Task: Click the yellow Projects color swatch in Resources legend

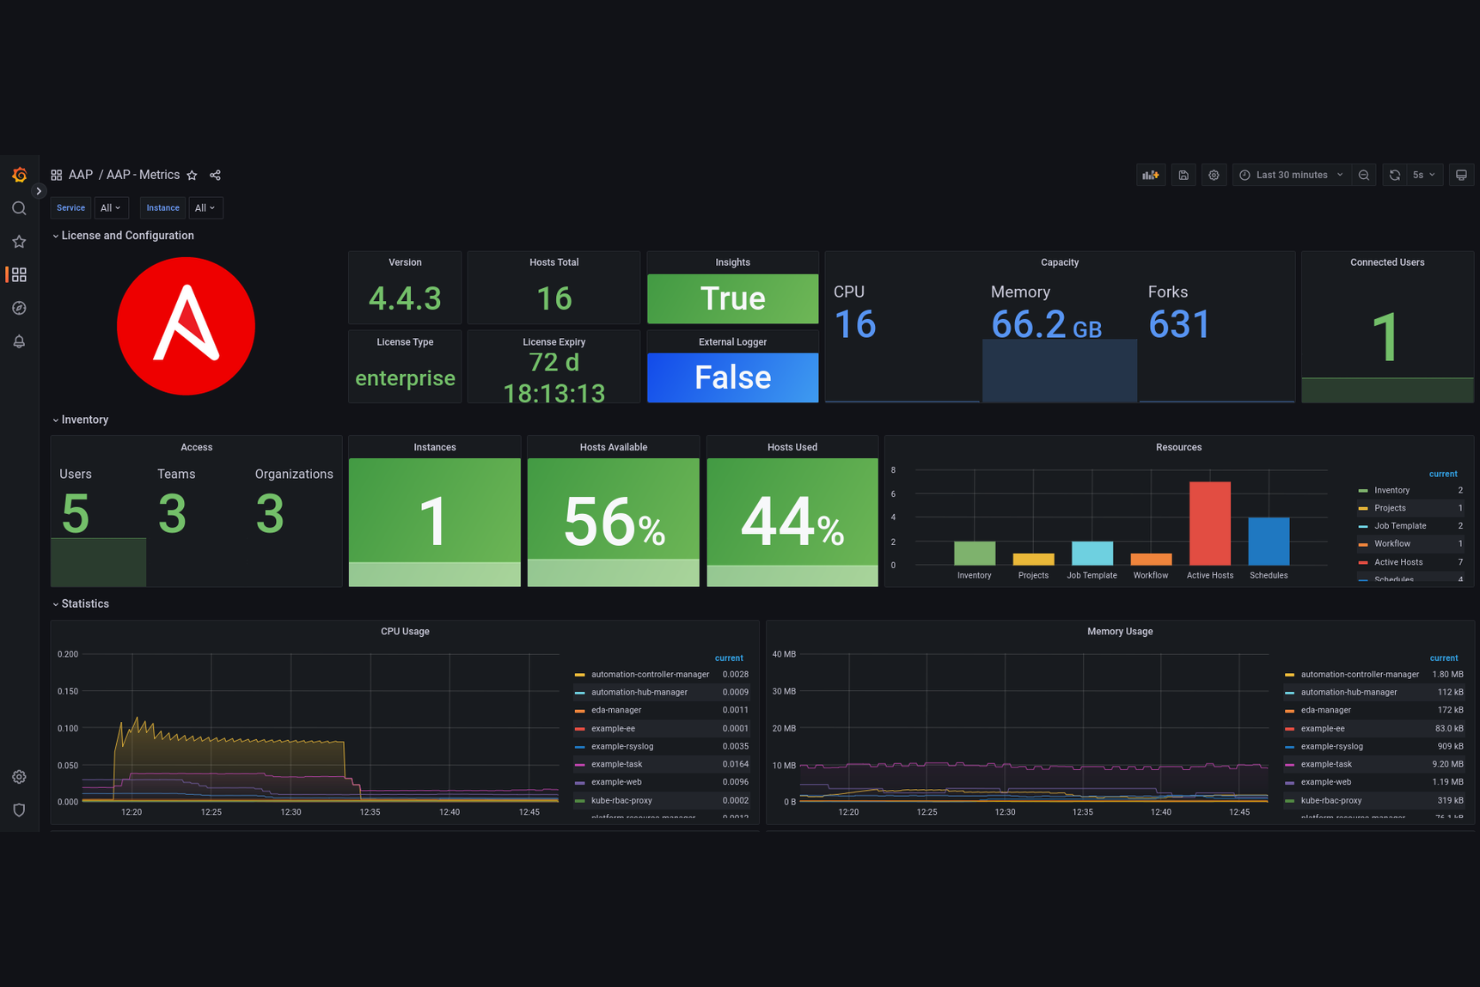Action: pyautogui.click(x=1362, y=508)
